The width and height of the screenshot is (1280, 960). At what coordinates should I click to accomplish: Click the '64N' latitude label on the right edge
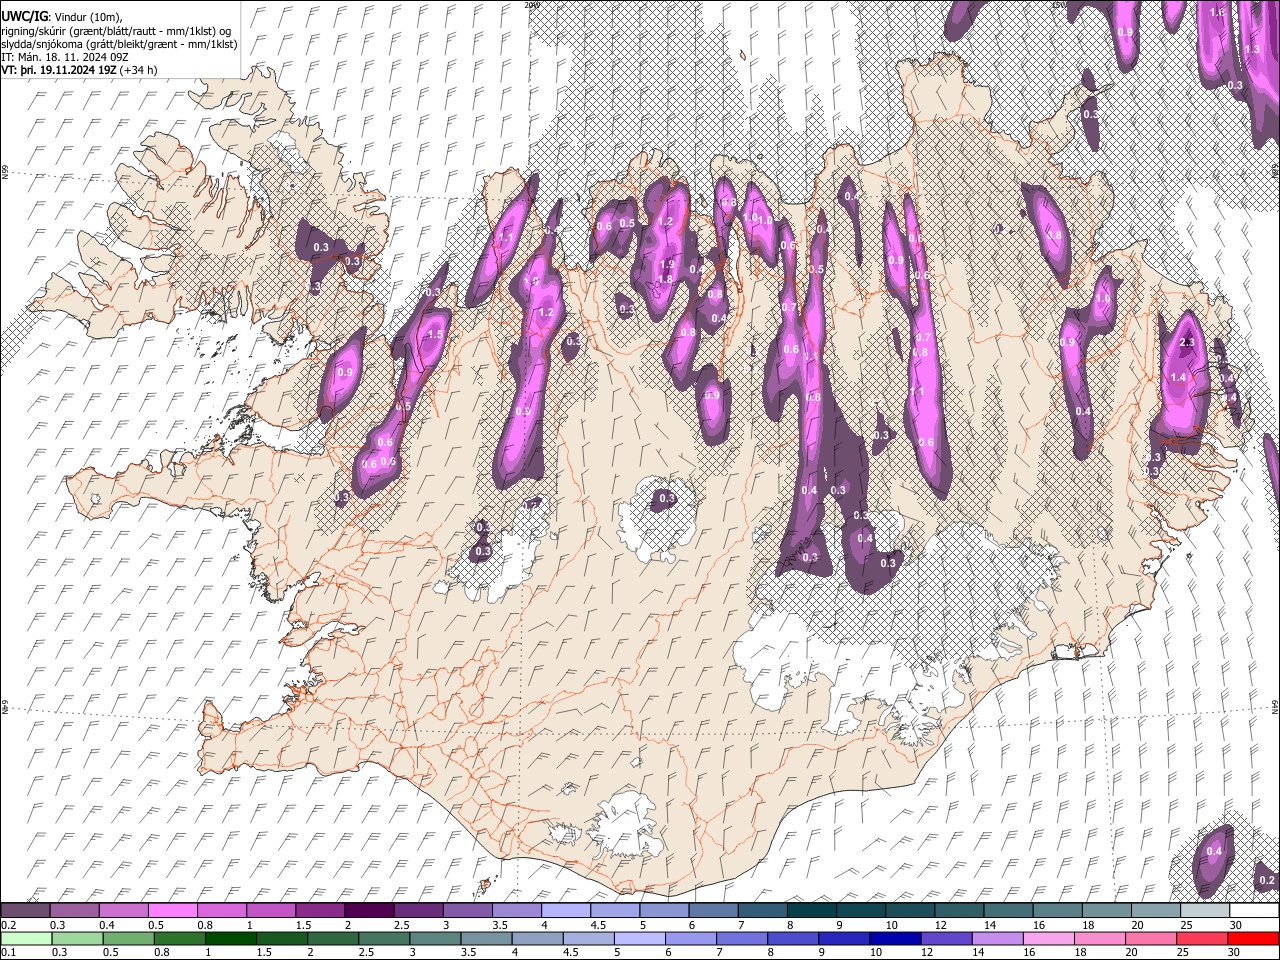1275,706
